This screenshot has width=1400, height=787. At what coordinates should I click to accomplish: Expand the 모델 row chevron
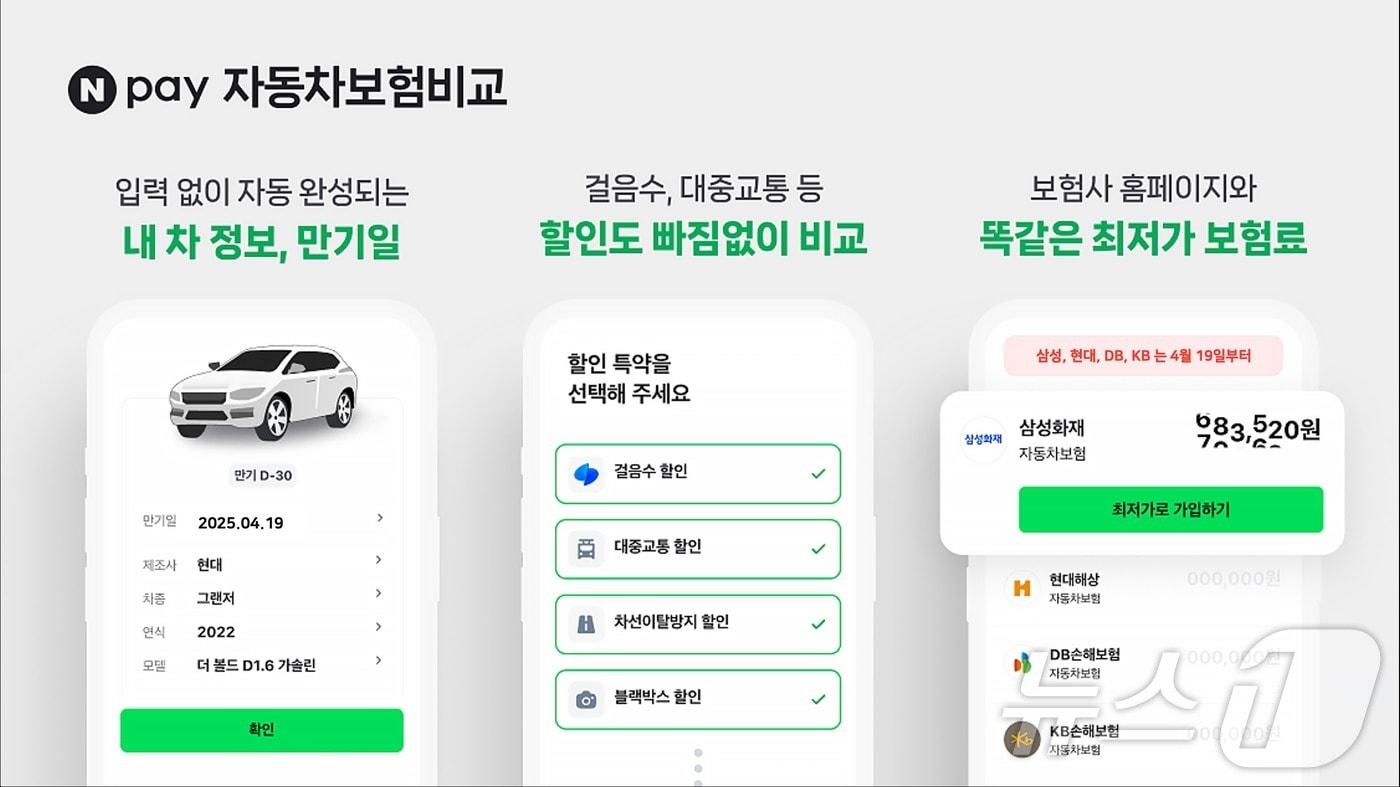point(379,661)
